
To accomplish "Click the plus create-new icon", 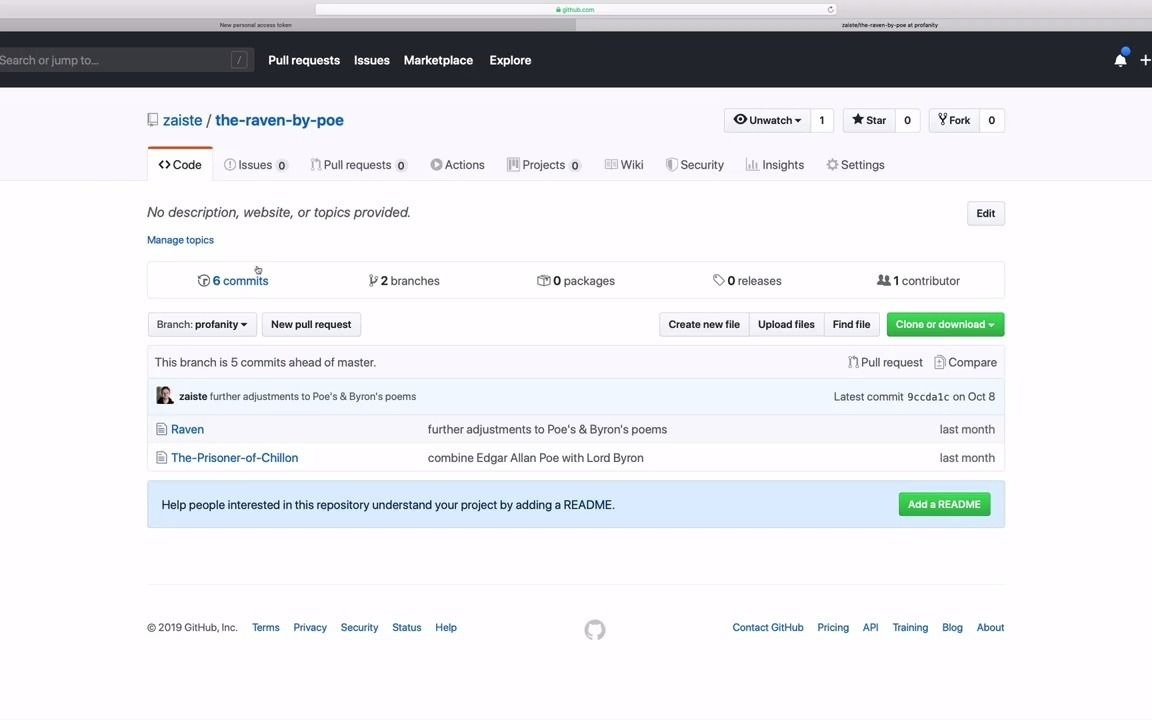I will [1145, 60].
